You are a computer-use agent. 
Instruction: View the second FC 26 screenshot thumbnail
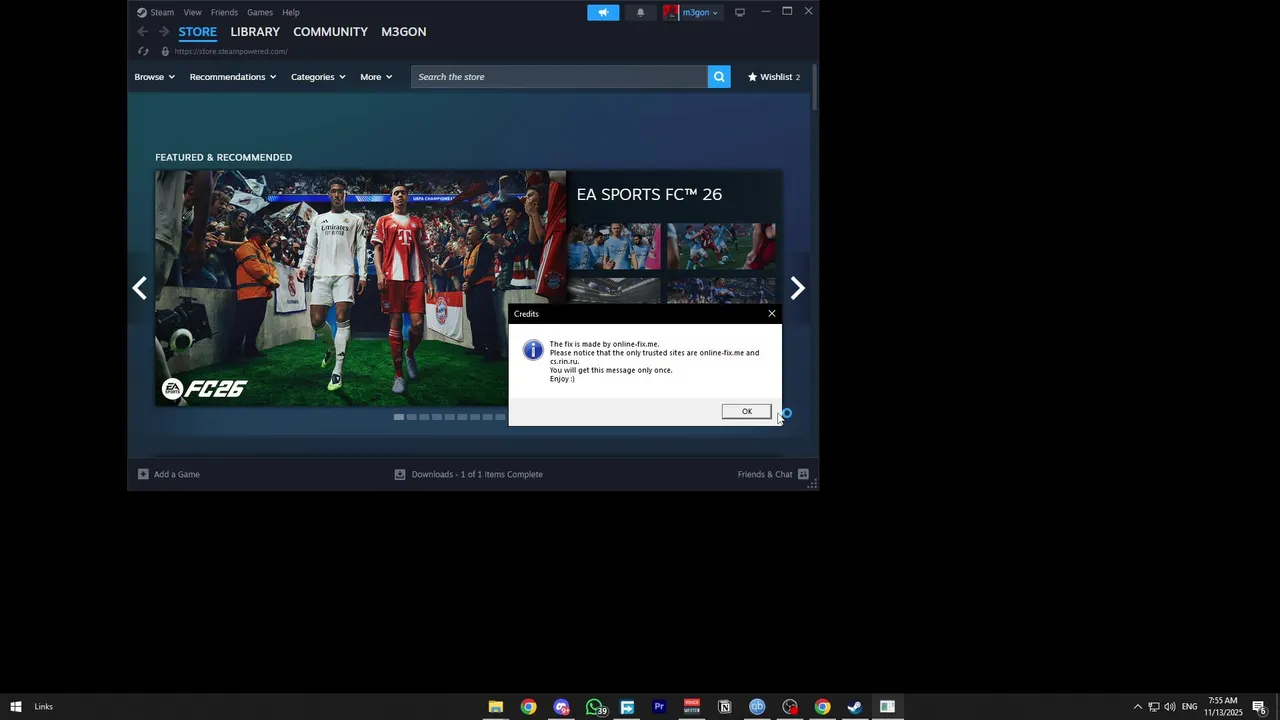[x=721, y=246]
